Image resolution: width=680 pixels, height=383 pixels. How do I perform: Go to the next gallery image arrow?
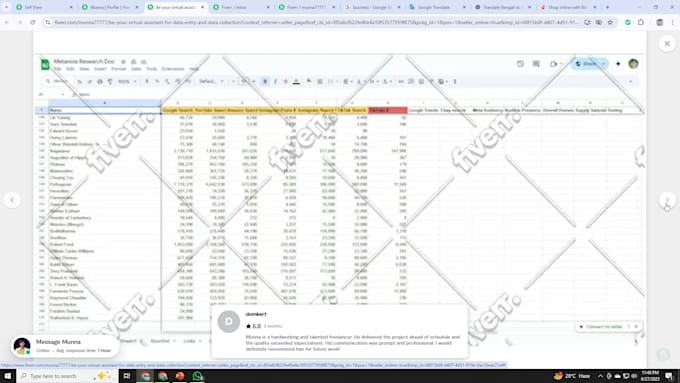tap(667, 200)
